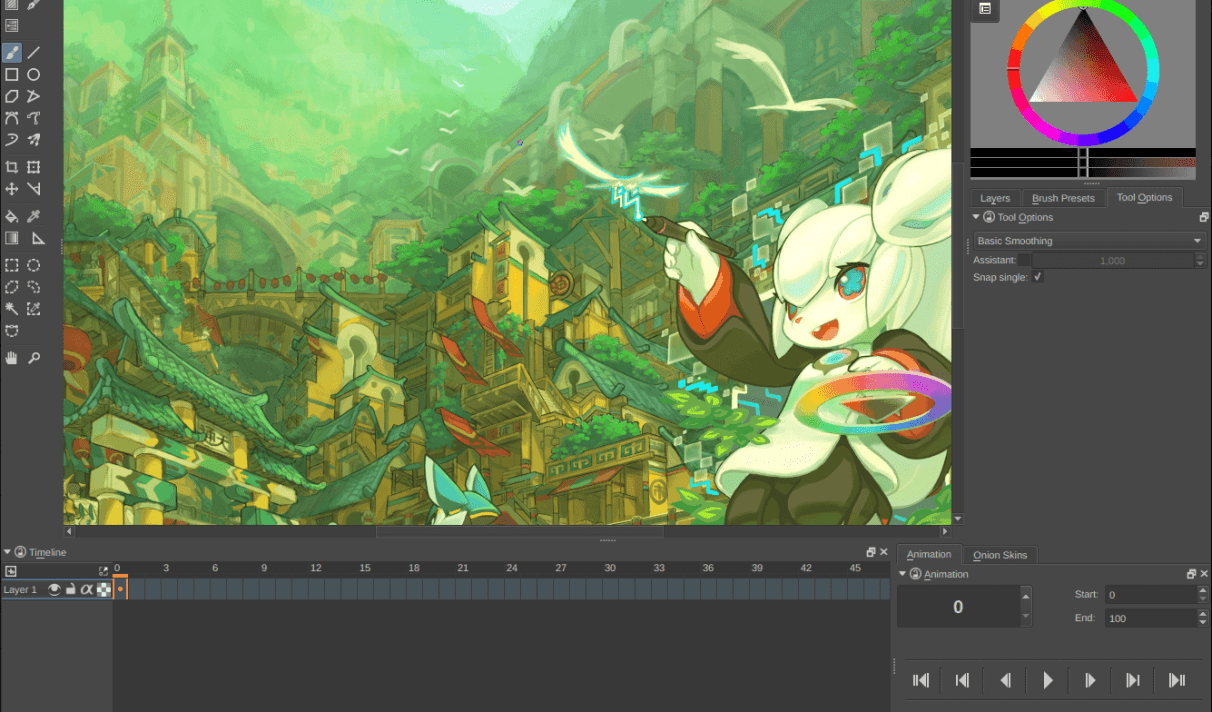Viewport: 1212px width, 712px height.
Task: Select the Gradient tool
Action: click(x=12, y=238)
